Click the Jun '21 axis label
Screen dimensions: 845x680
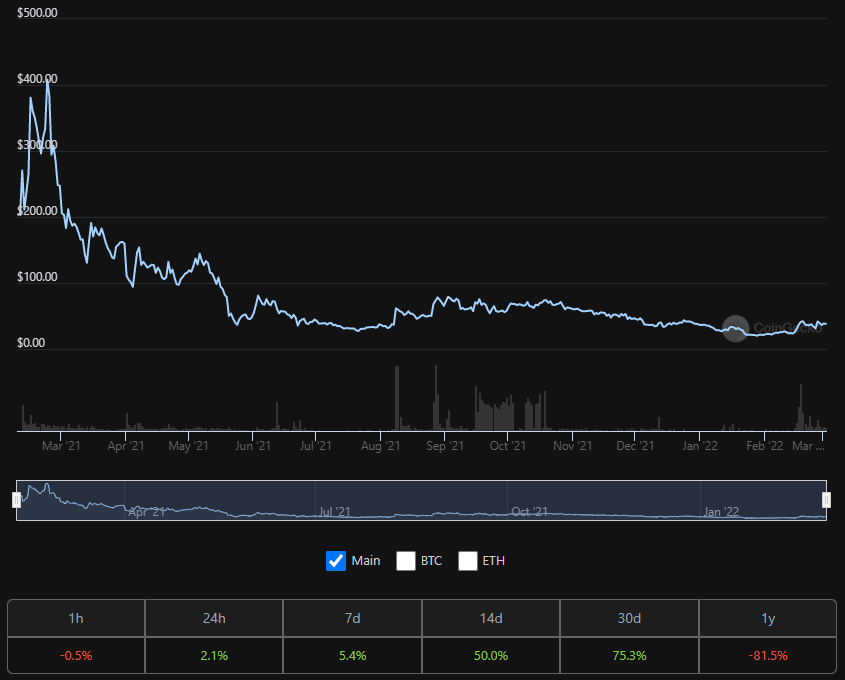click(x=253, y=446)
